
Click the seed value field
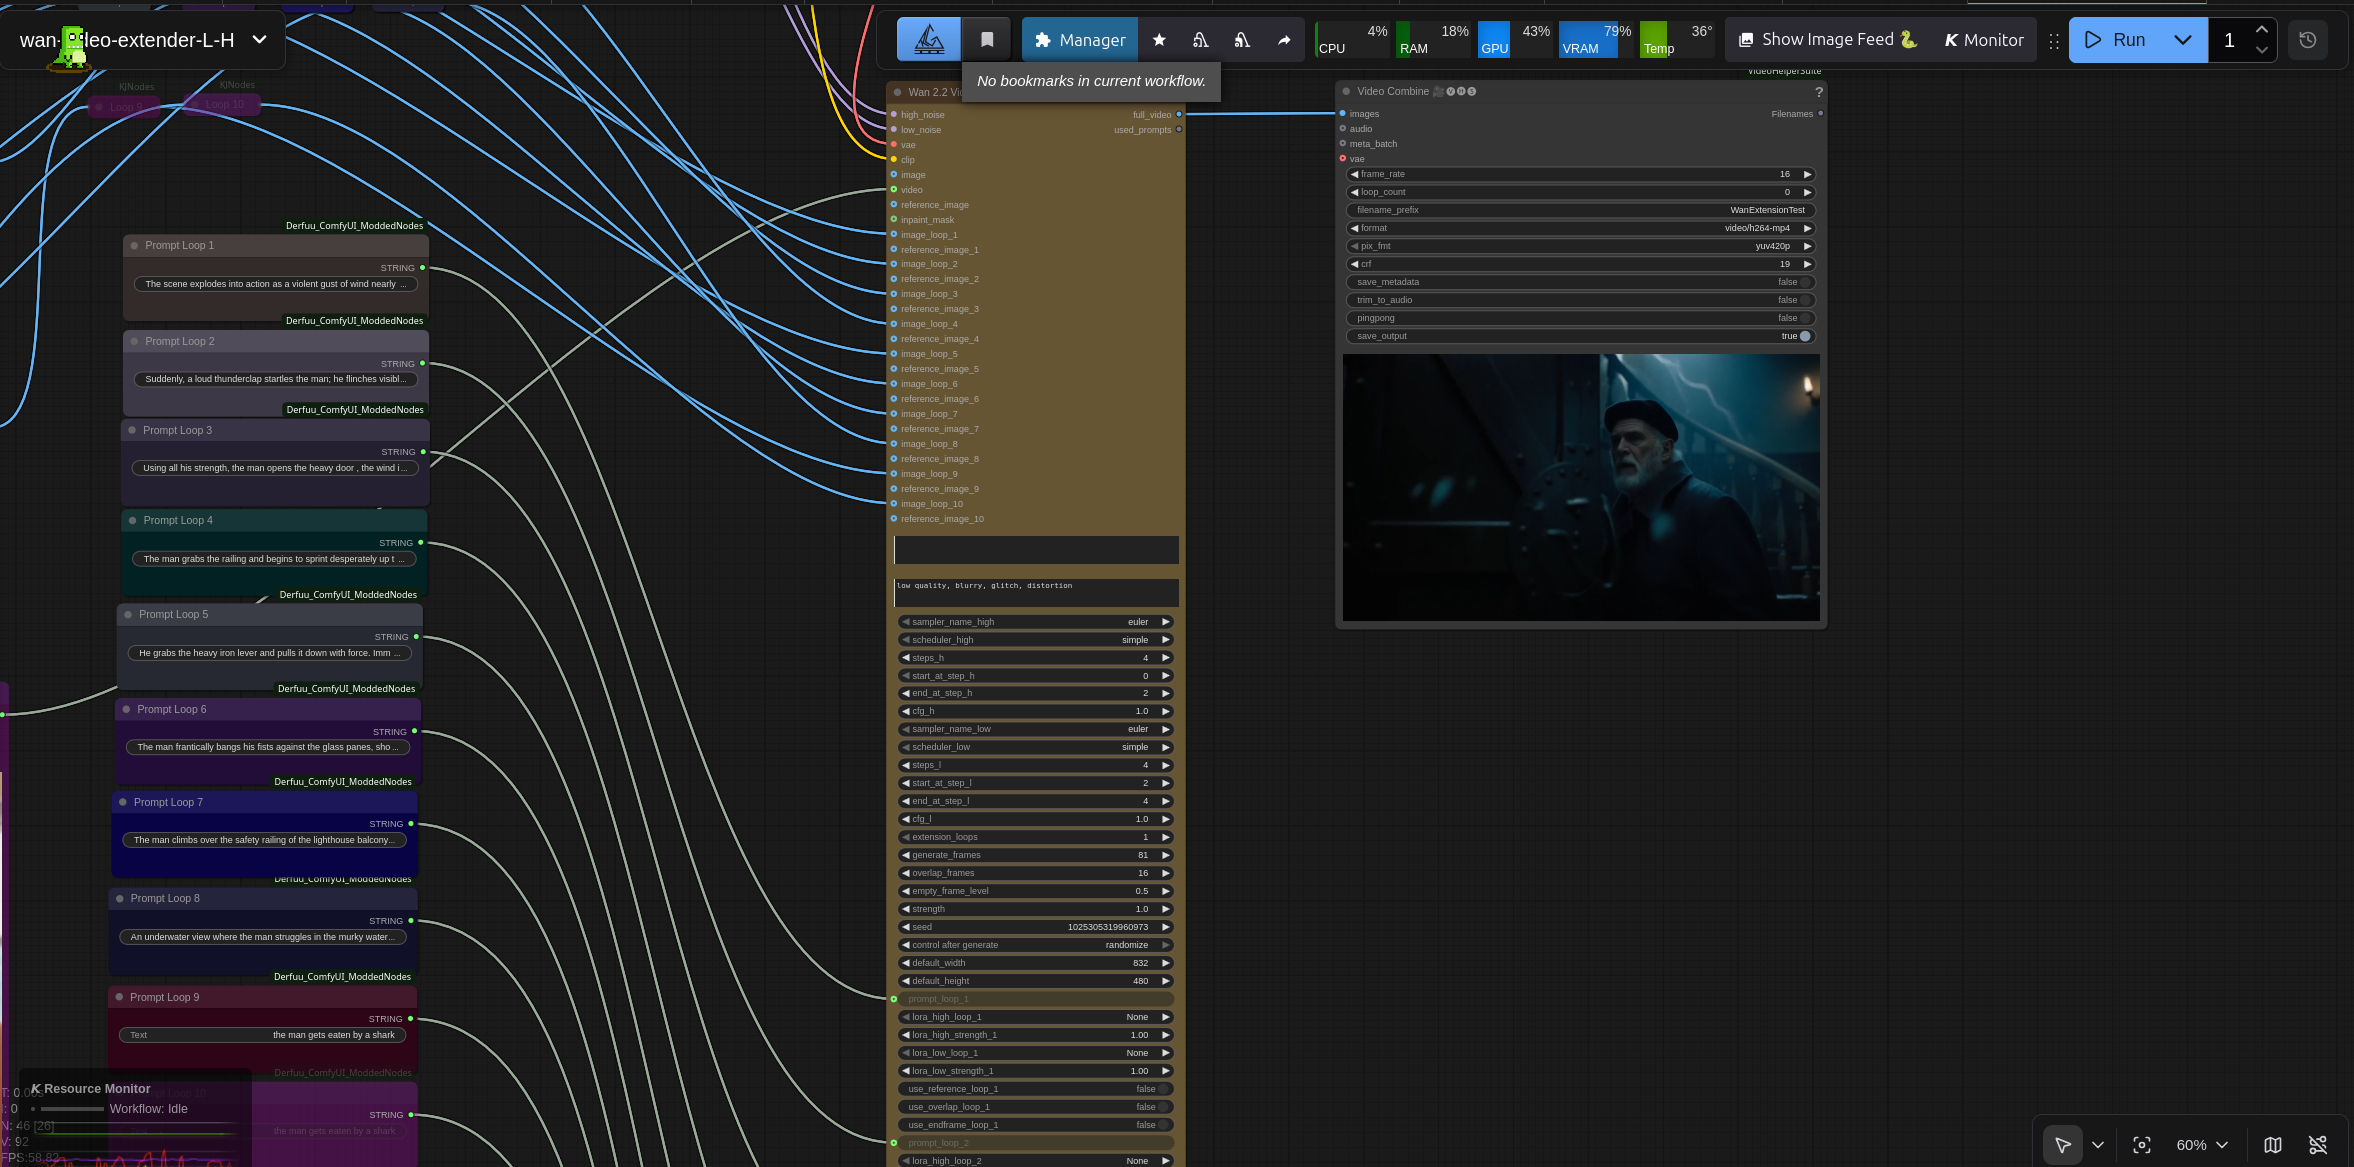[1035, 927]
